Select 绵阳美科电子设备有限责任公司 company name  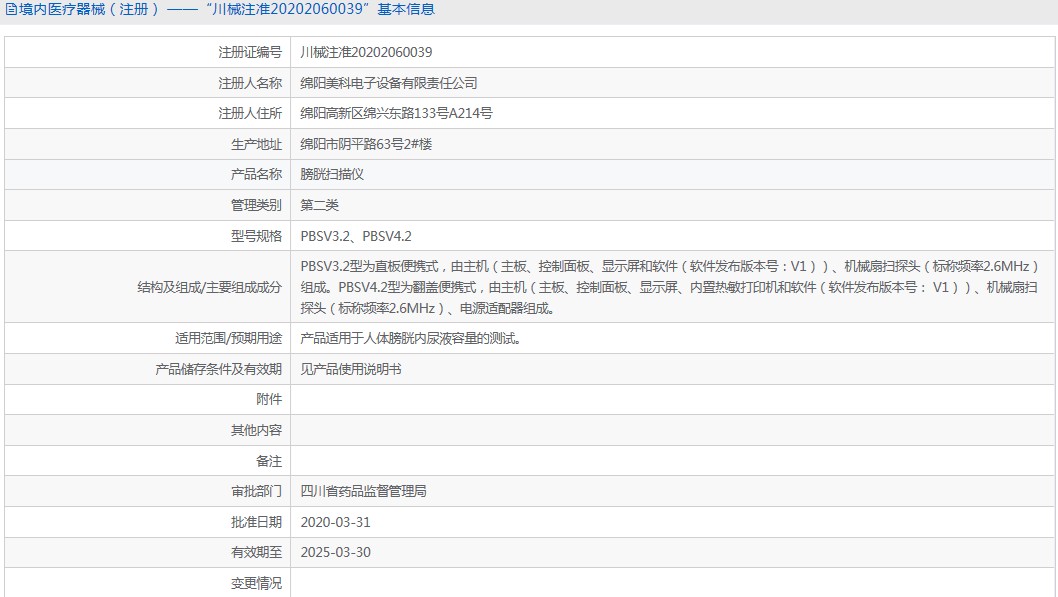[x=389, y=83]
